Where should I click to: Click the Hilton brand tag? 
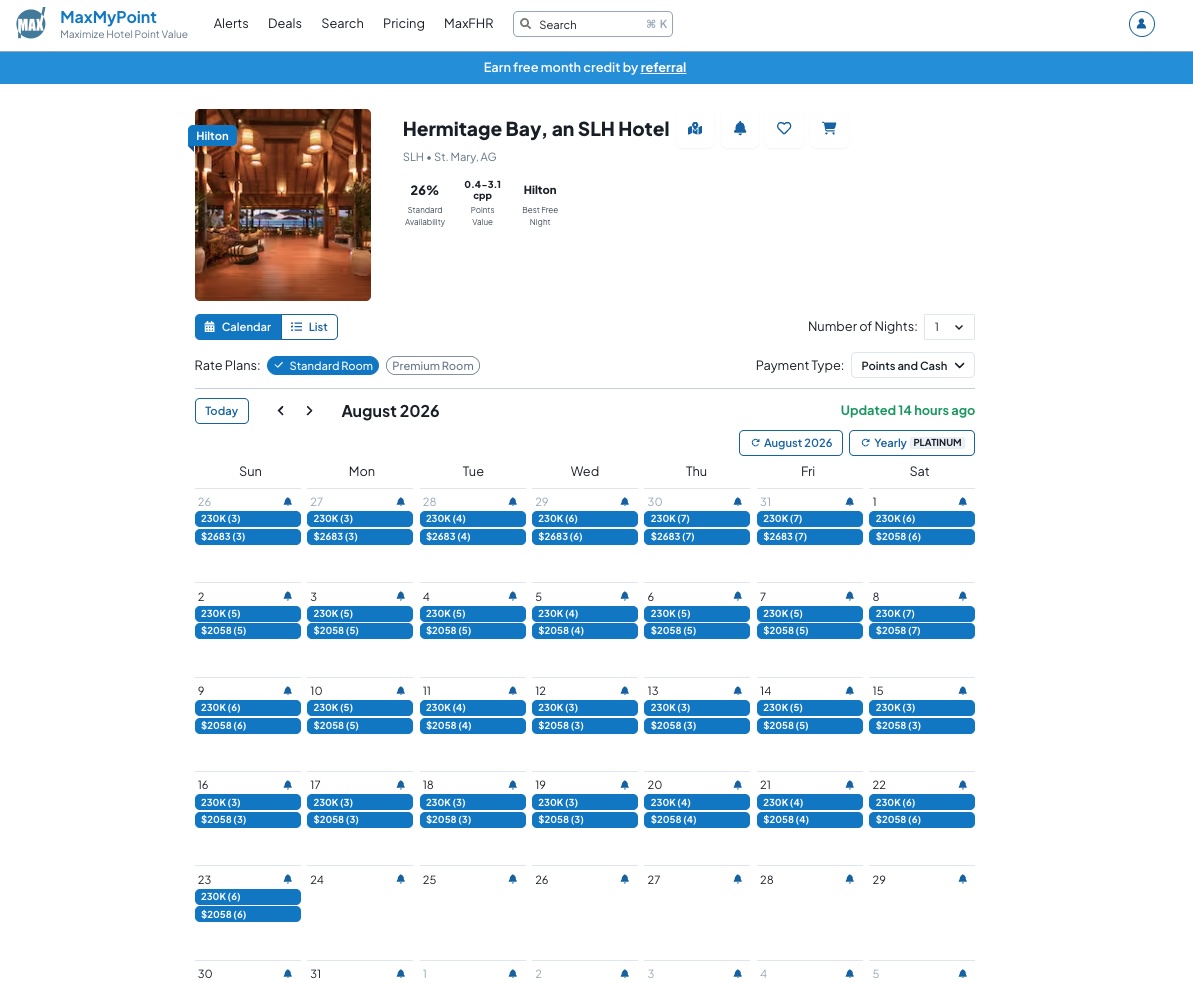tap(212, 135)
